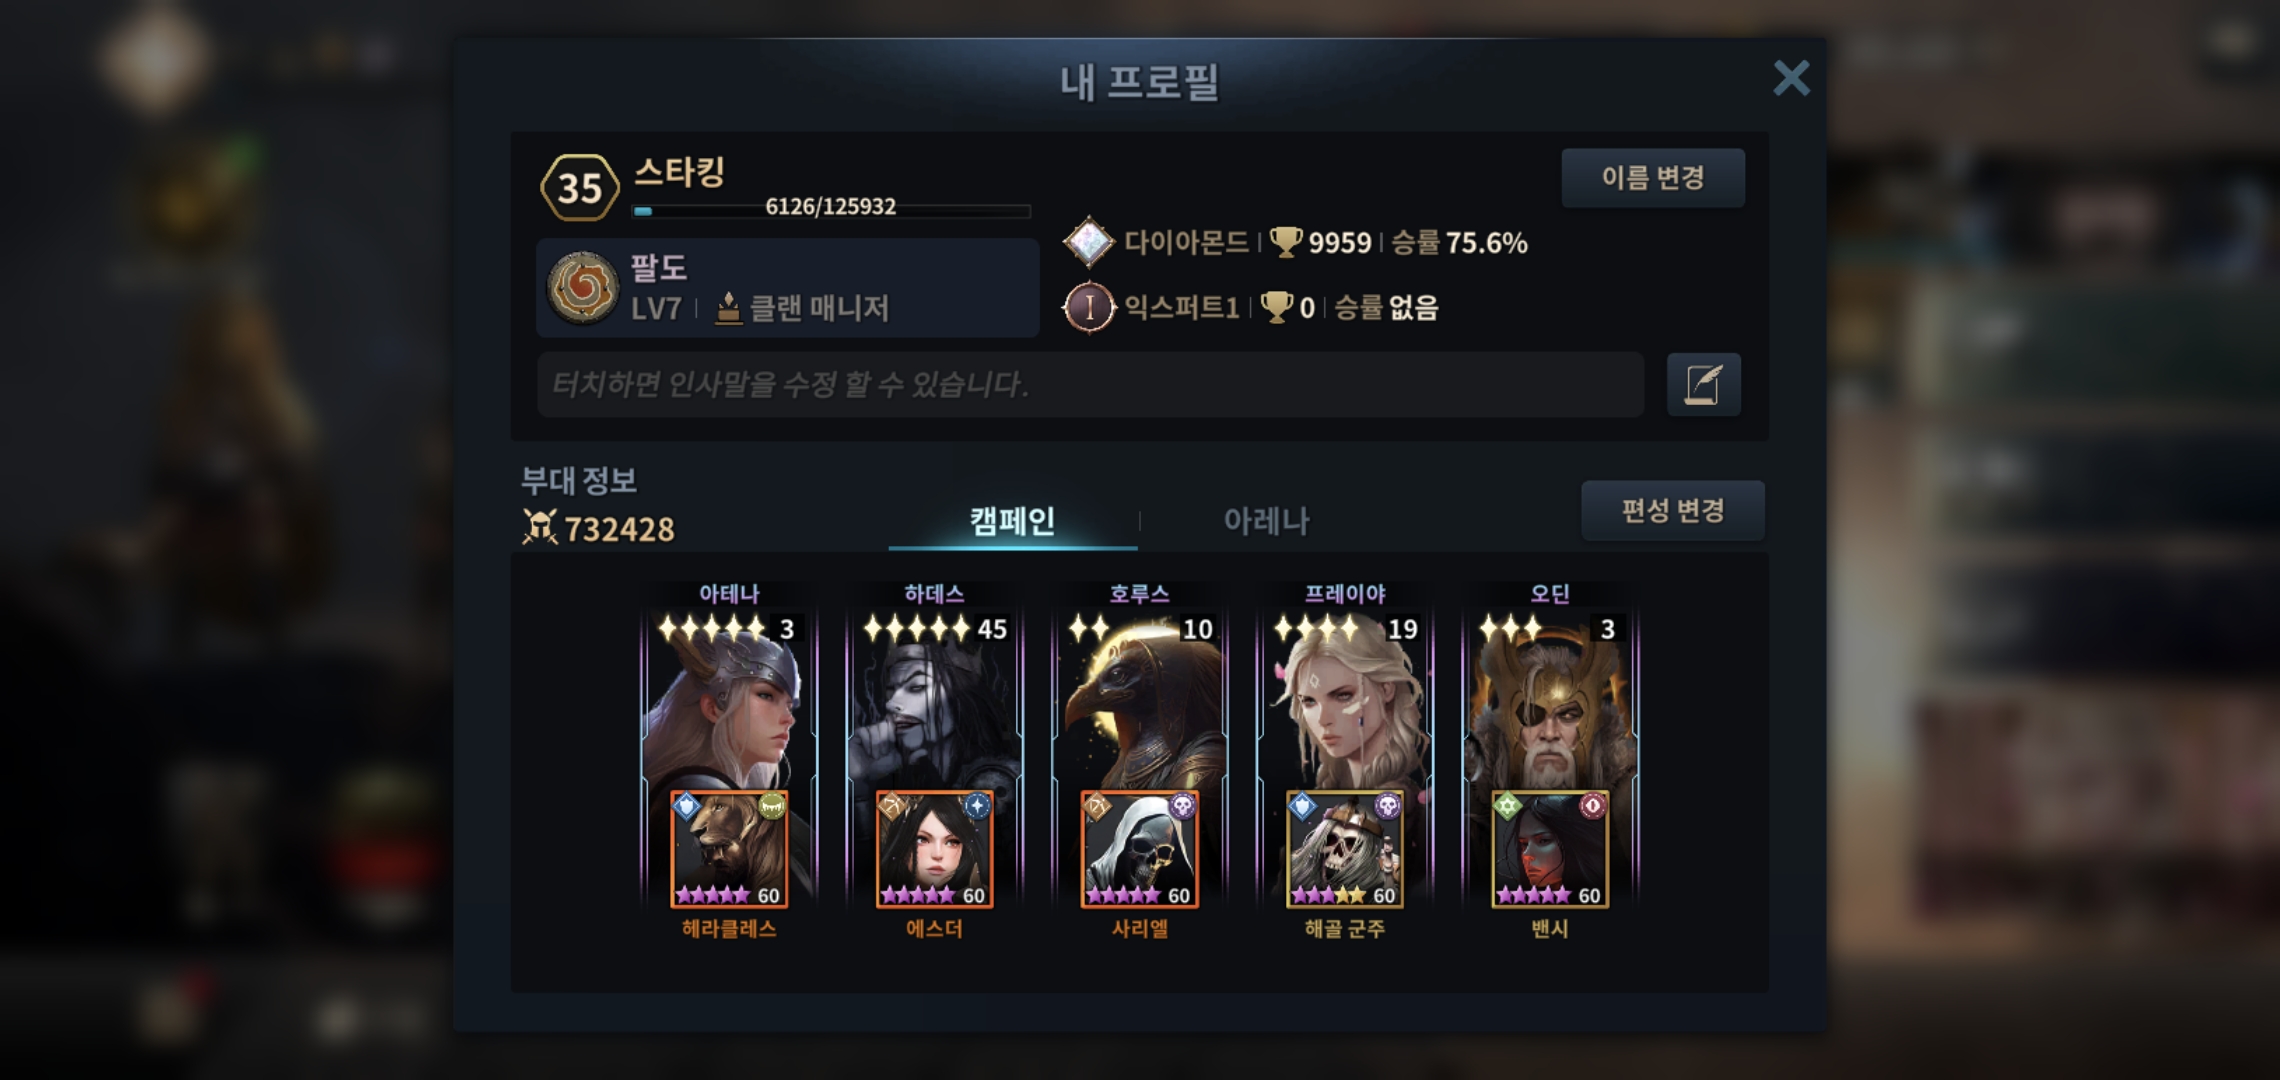Viewport: 2280px width, 1080px height.
Task: Click the 편성 변경 button
Action: [x=1673, y=511]
